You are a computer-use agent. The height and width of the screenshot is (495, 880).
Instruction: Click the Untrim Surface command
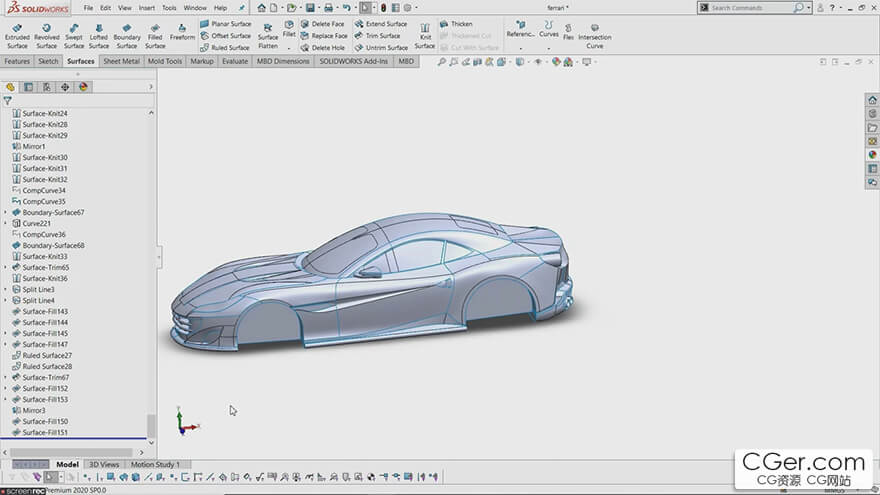click(x=382, y=48)
